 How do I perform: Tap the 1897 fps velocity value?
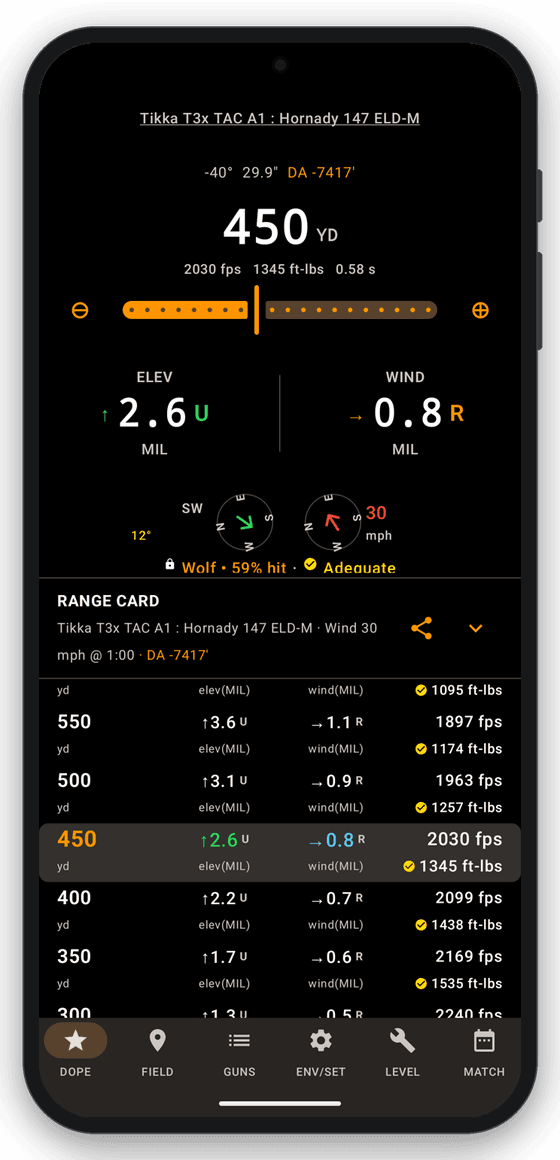click(469, 722)
